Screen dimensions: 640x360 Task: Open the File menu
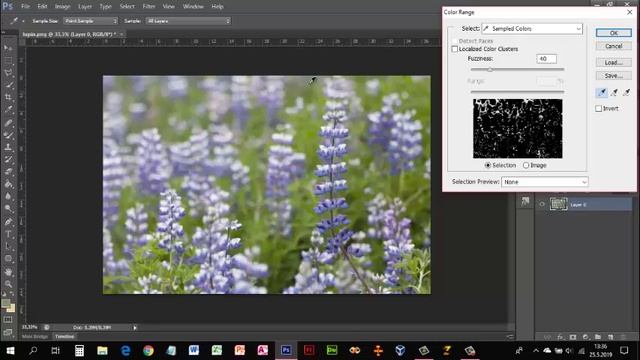point(25,7)
